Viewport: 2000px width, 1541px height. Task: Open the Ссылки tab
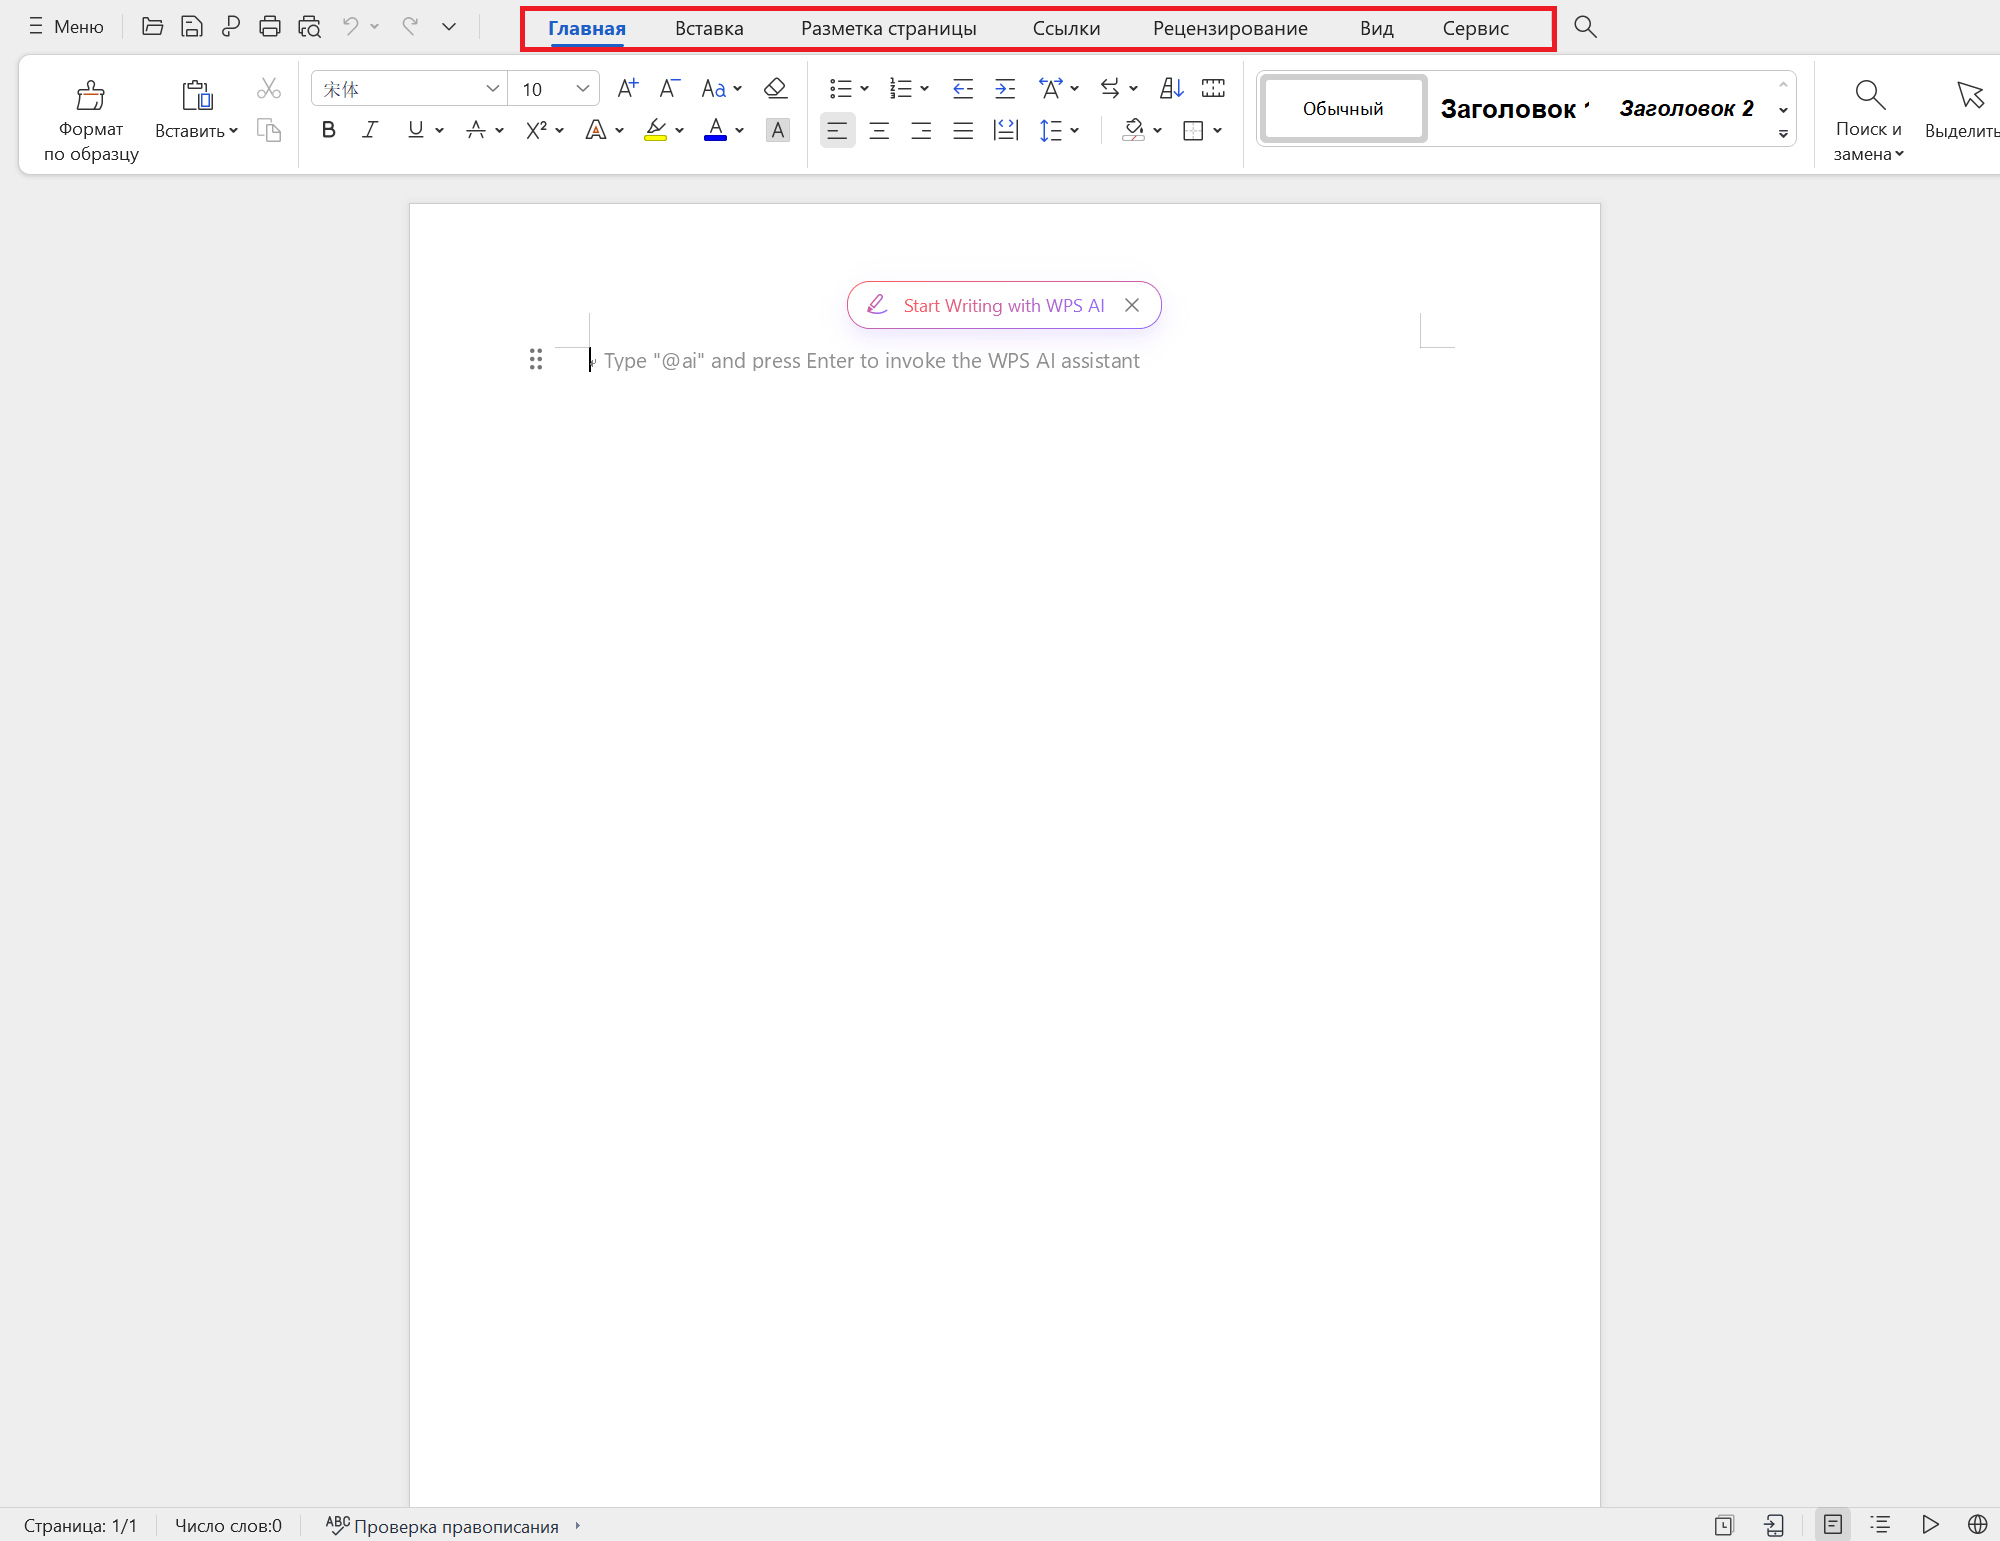pyautogui.click(x=1066, y=28)
